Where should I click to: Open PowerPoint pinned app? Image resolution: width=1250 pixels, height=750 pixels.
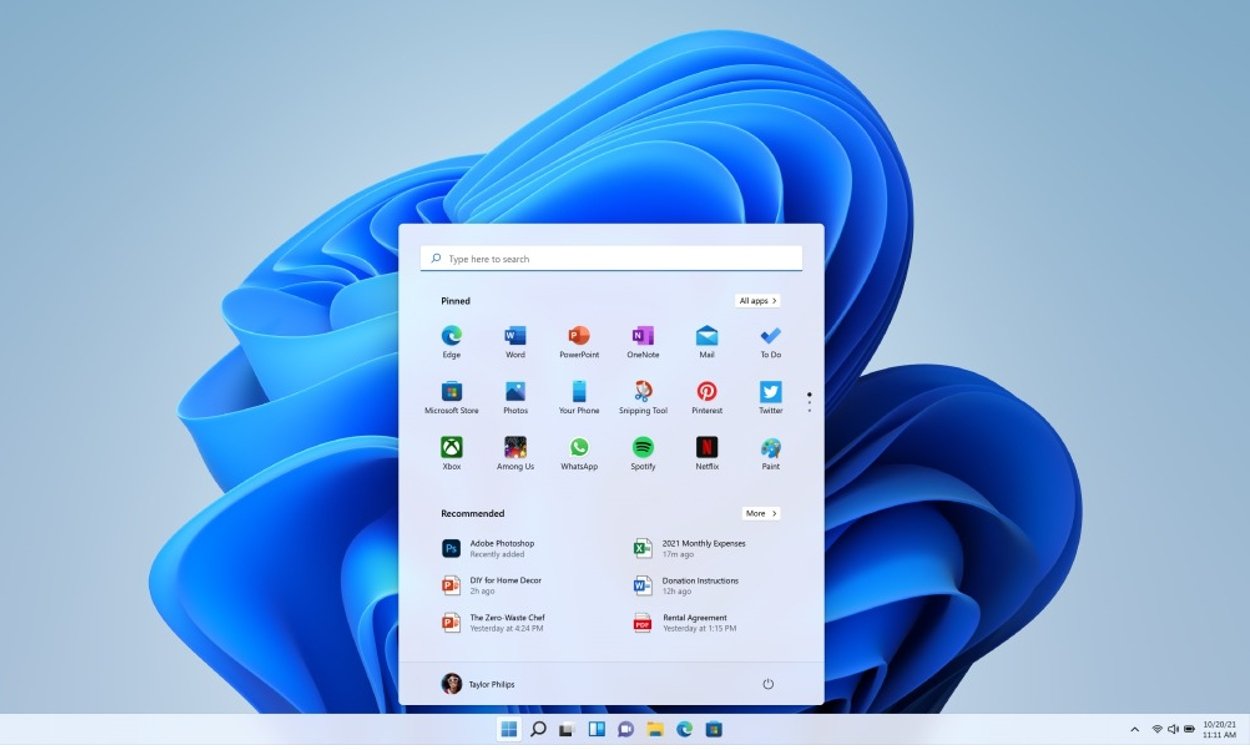click(579, 342)
